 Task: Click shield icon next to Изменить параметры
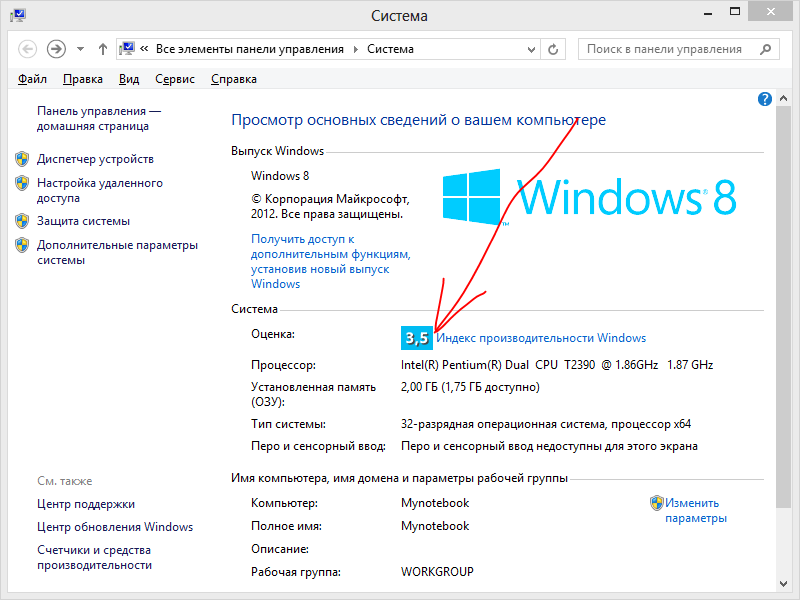[x=657, y=503]
